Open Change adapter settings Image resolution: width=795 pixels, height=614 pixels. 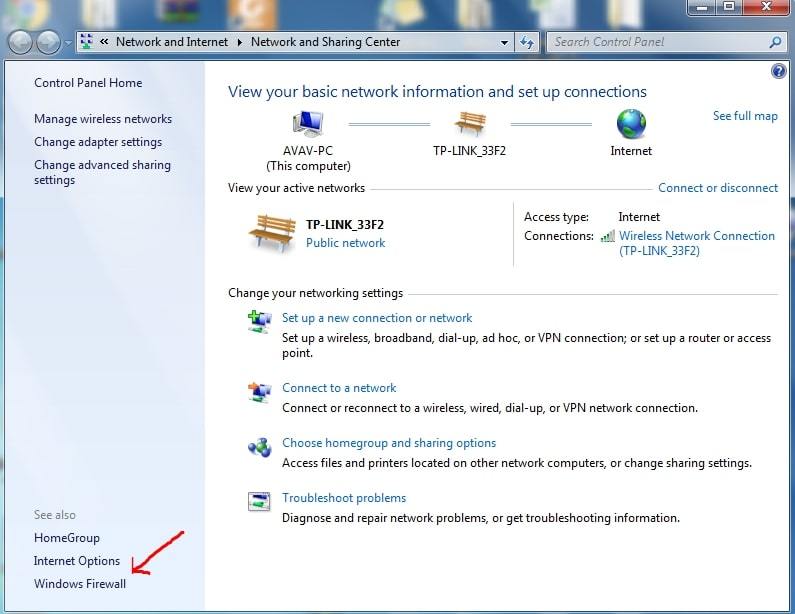(x=98, y=142)
